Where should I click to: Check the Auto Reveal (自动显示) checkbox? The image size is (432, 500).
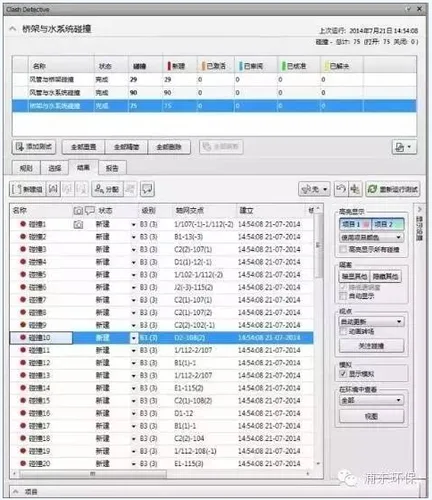tap(343, 296)
